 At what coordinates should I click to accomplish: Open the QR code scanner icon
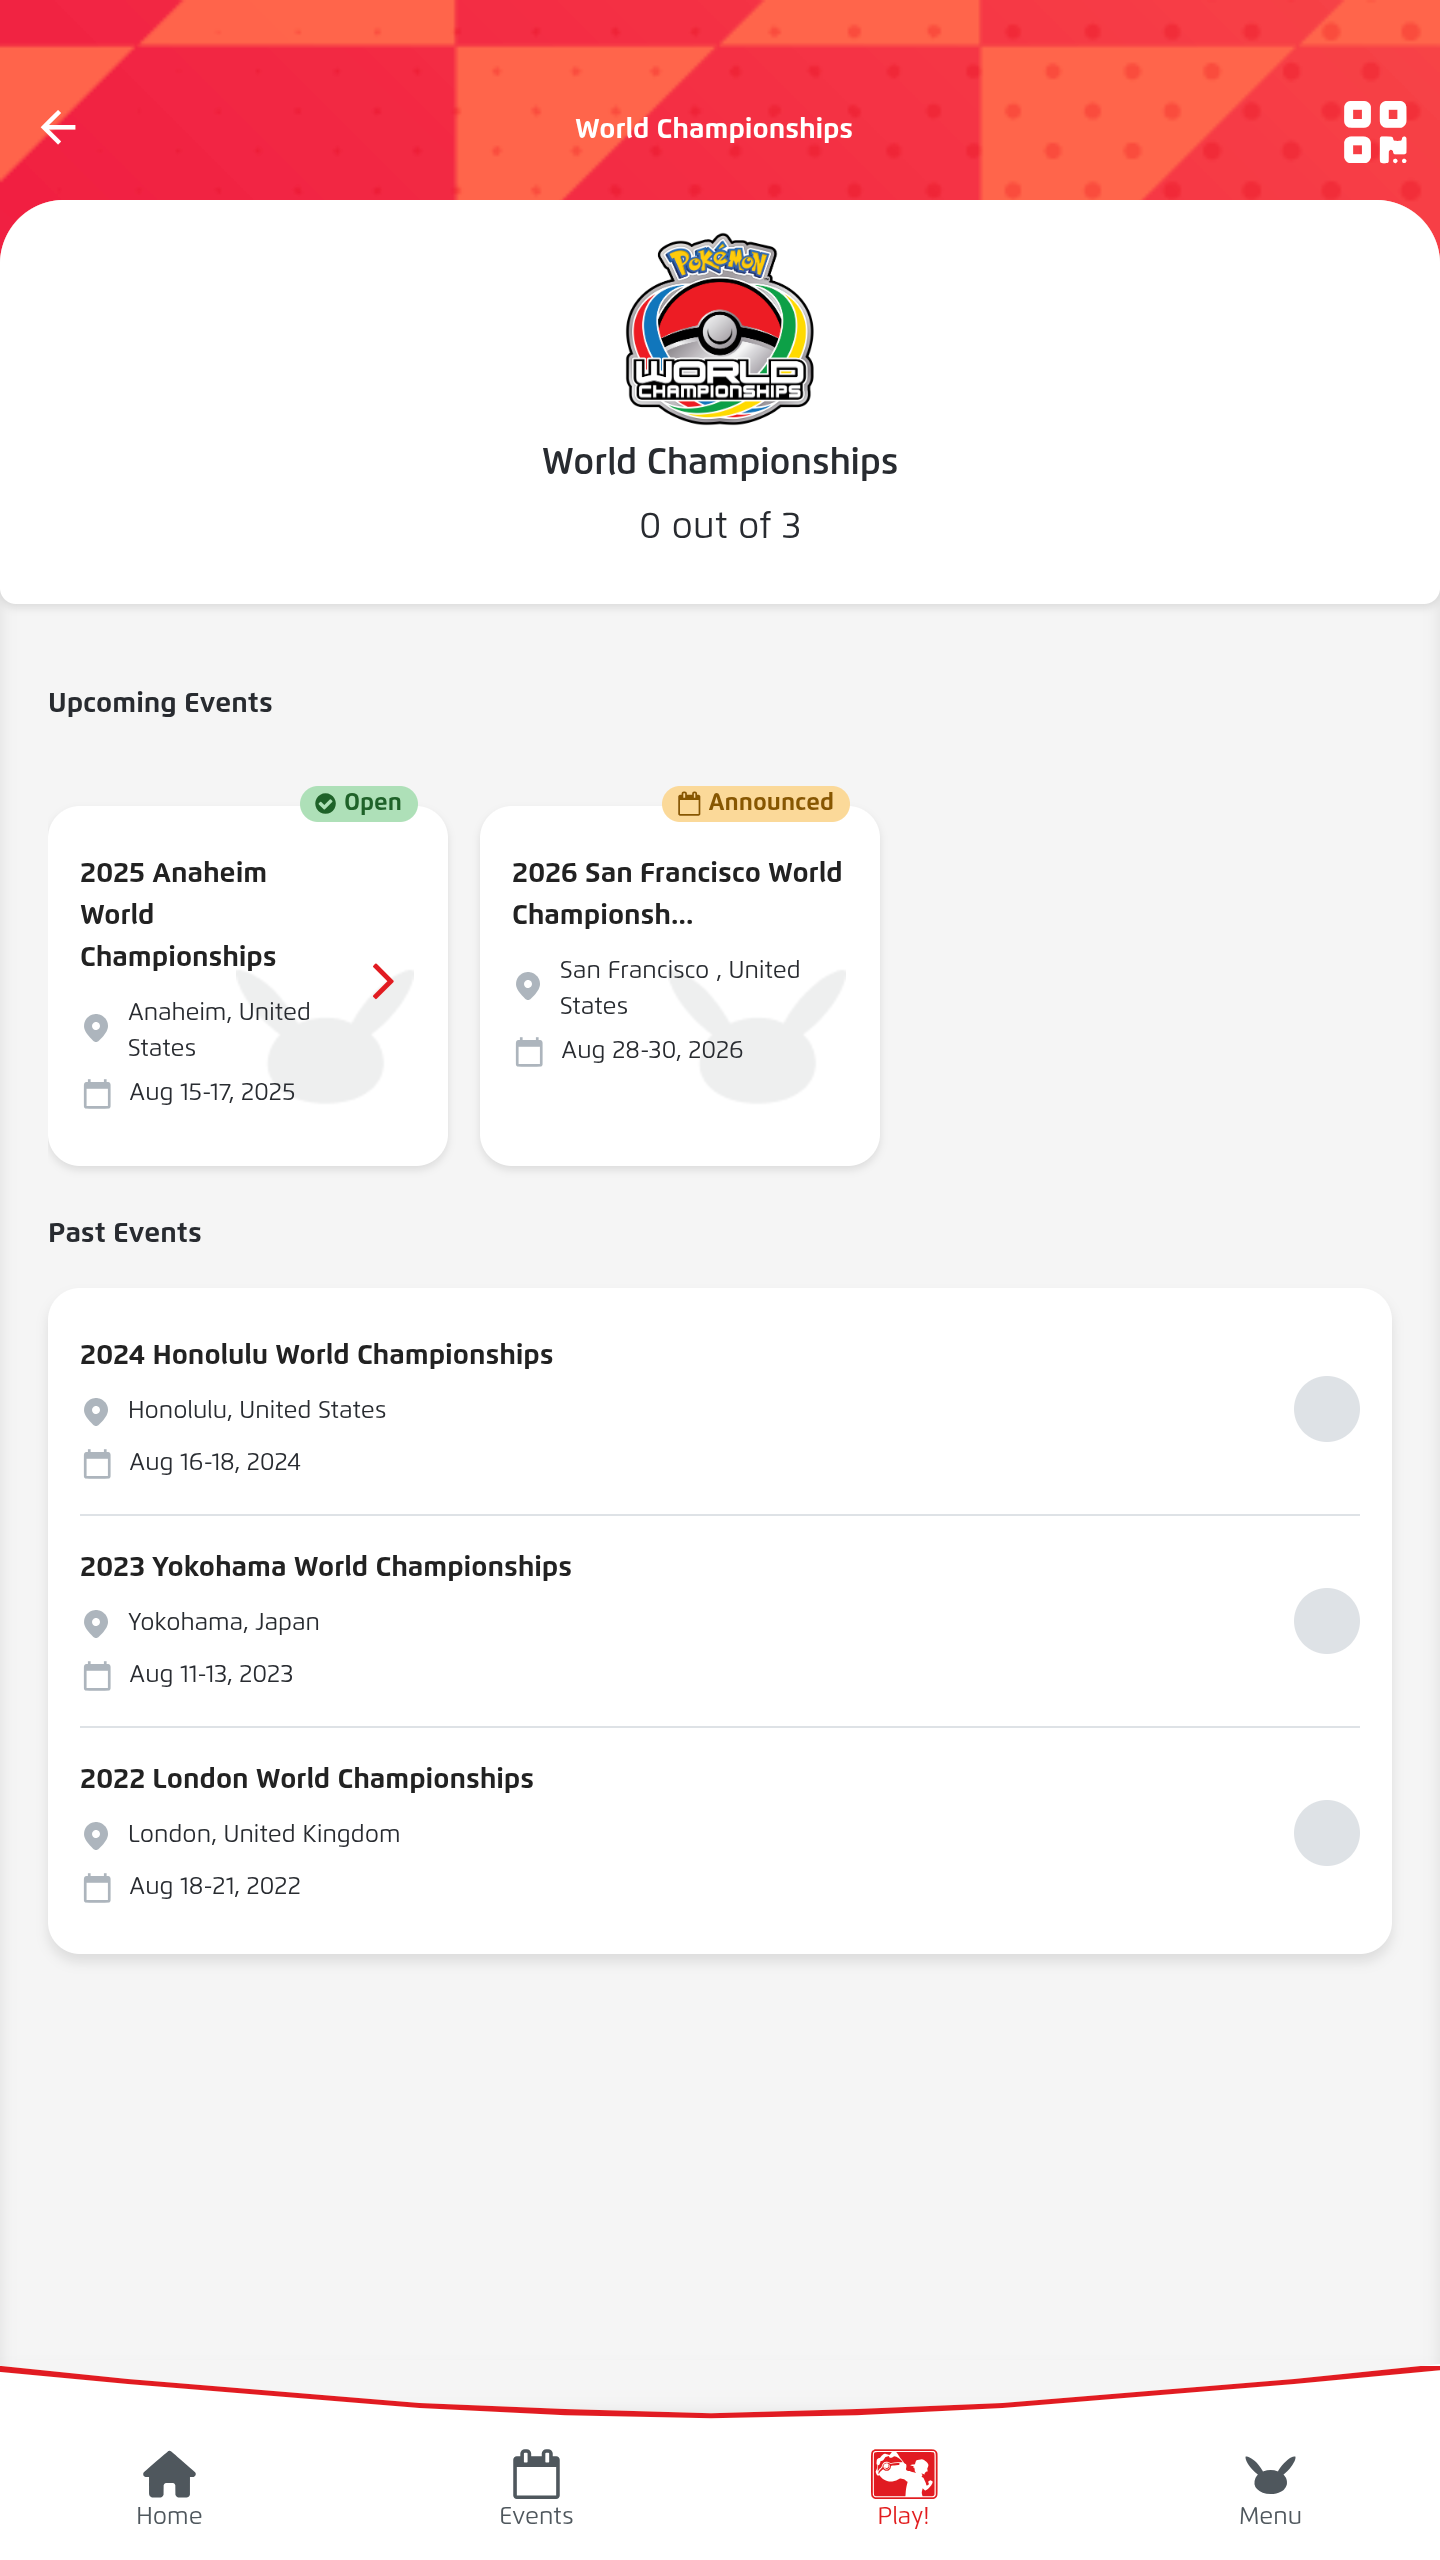click(x=1375, y=132)
